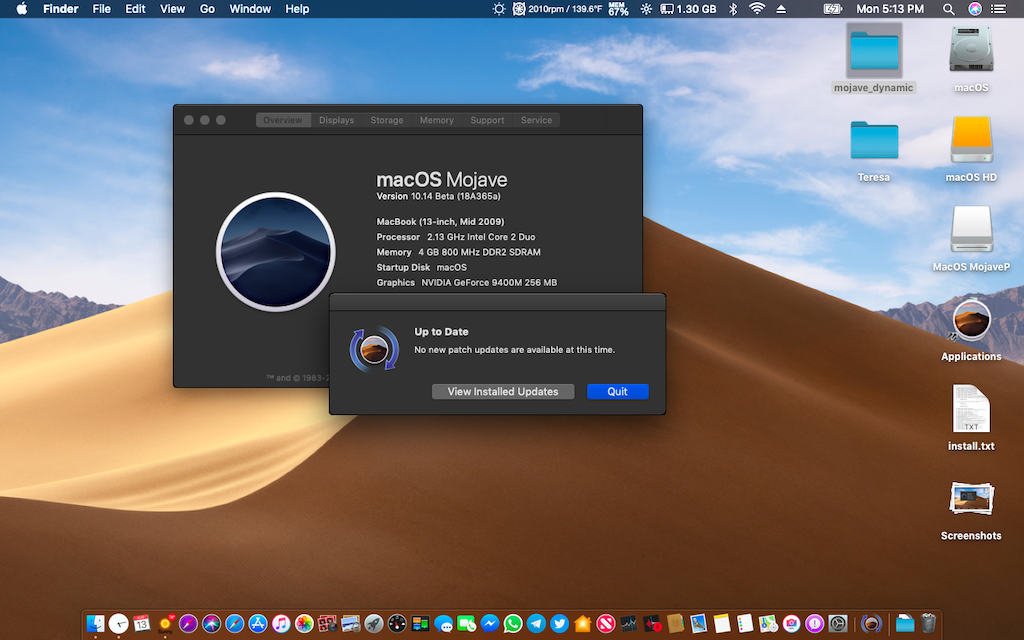Click the clock showing Mon 5:13 PM
The image size is (1024, 640).
[889, 8]
